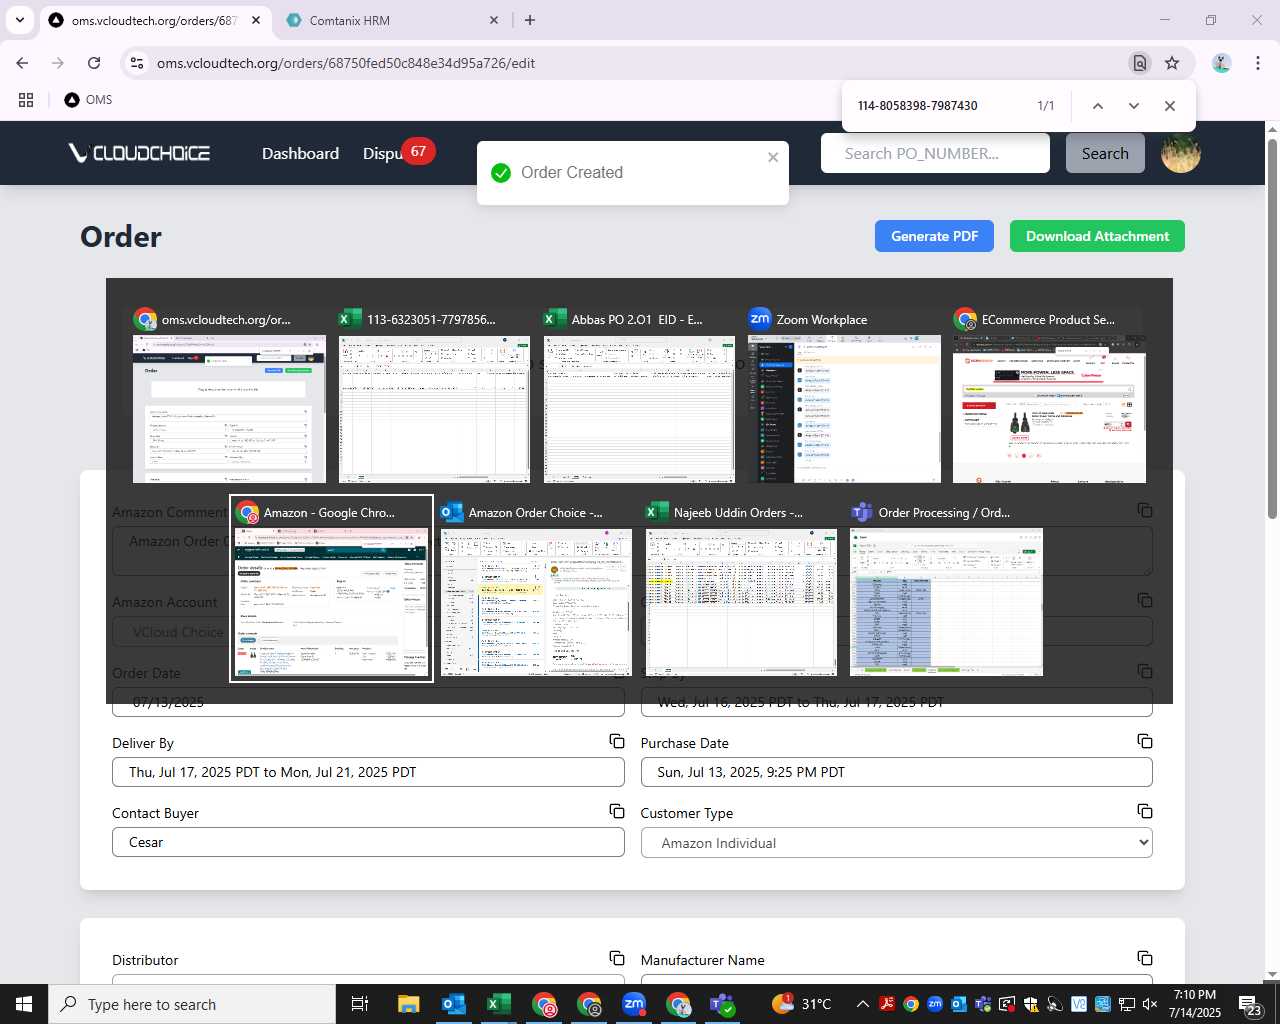Click the CloudChoice logo

click(139, 153)
